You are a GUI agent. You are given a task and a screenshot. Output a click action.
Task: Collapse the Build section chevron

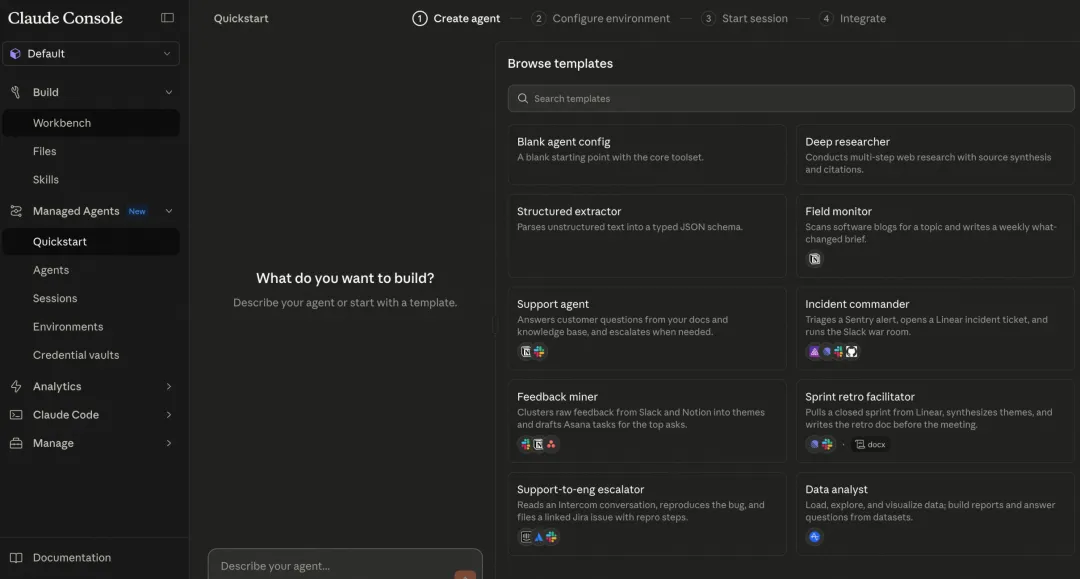tap(168, 92)
